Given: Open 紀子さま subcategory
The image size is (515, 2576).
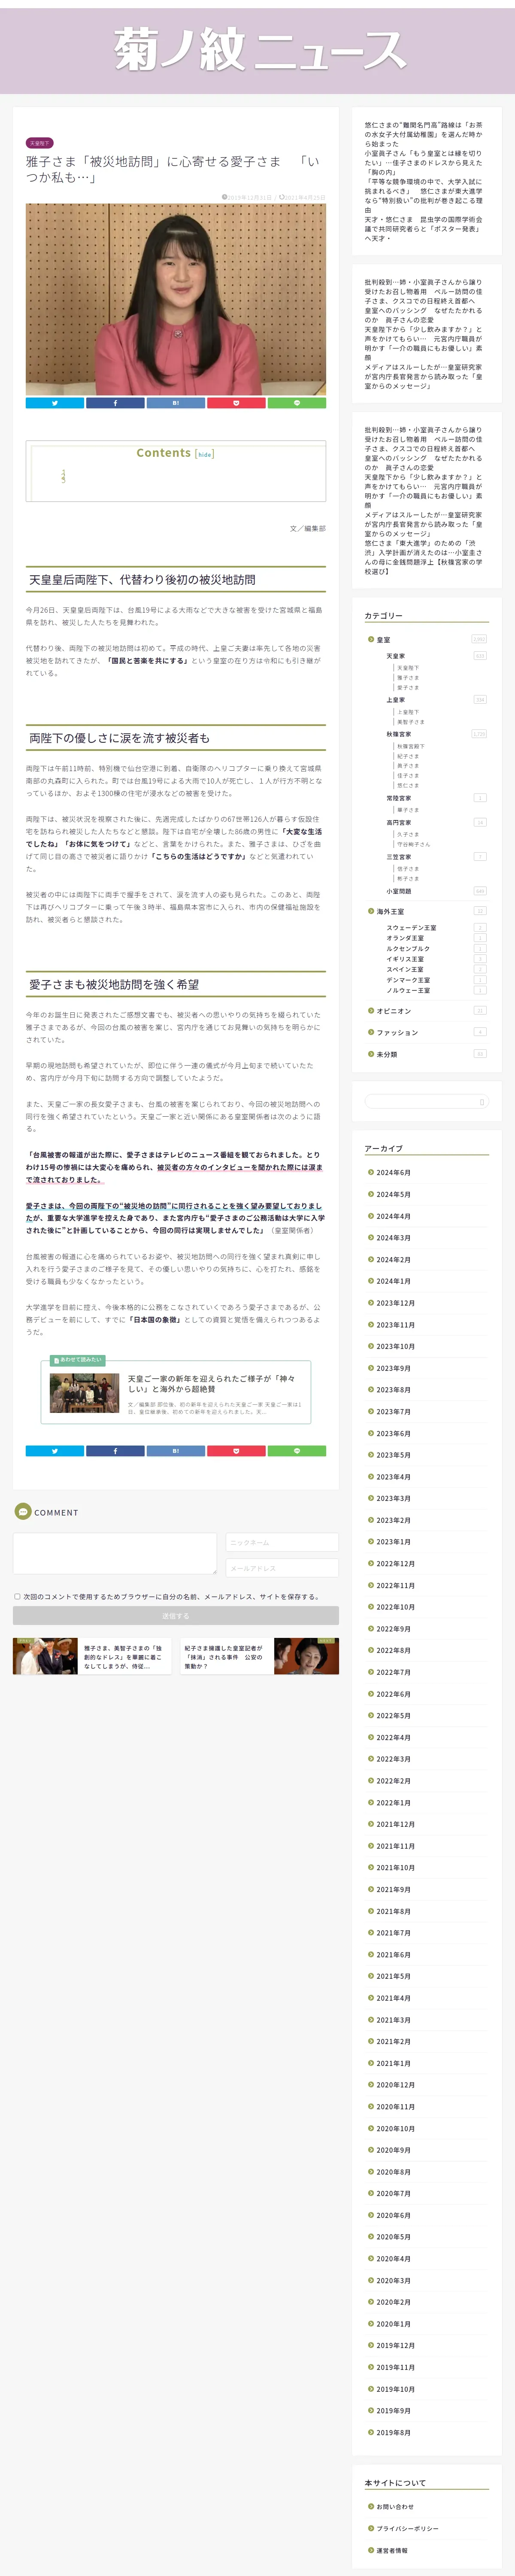Looking at the screenshot, I should (x=408, y=756).
